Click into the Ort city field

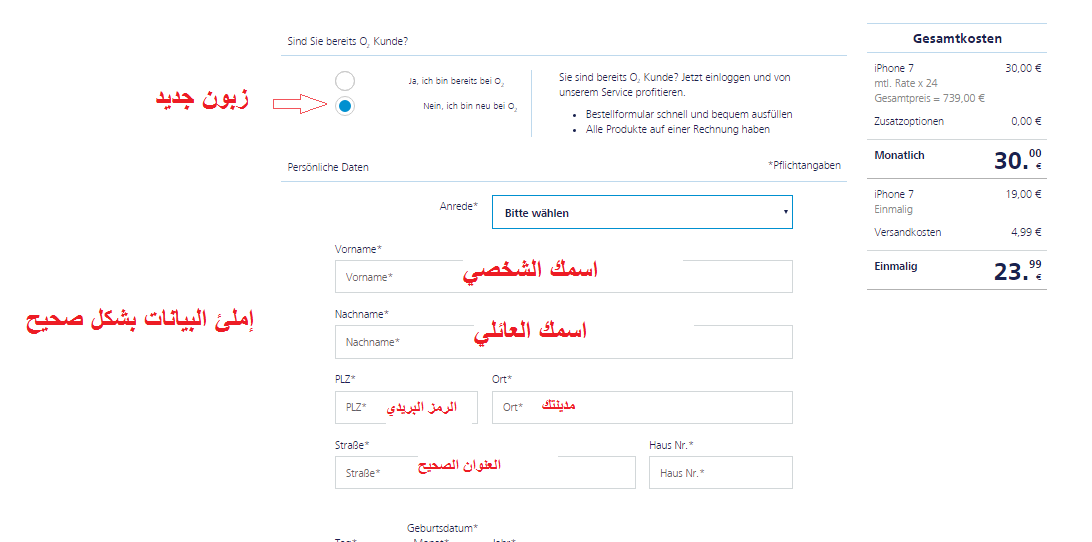642,408
